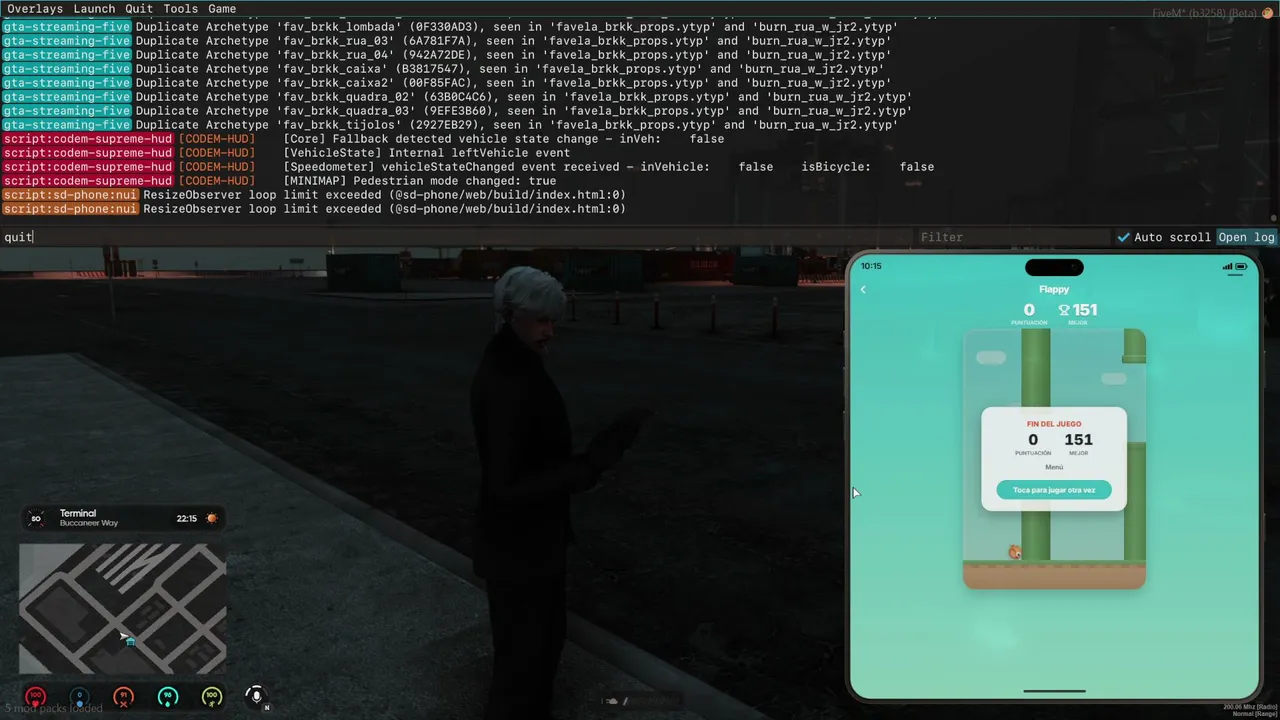Click the orange hunger HUD icon
This screenshot has width=1280, height=720.
(x=124, y=696)
